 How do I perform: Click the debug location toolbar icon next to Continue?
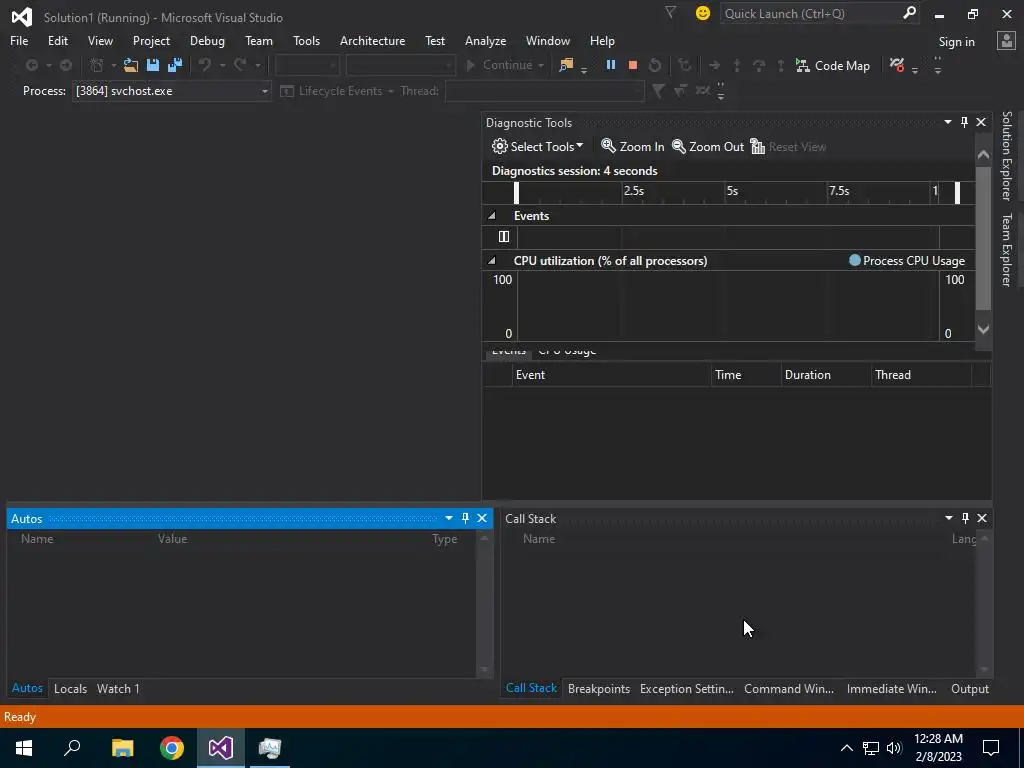click(566, 65)
